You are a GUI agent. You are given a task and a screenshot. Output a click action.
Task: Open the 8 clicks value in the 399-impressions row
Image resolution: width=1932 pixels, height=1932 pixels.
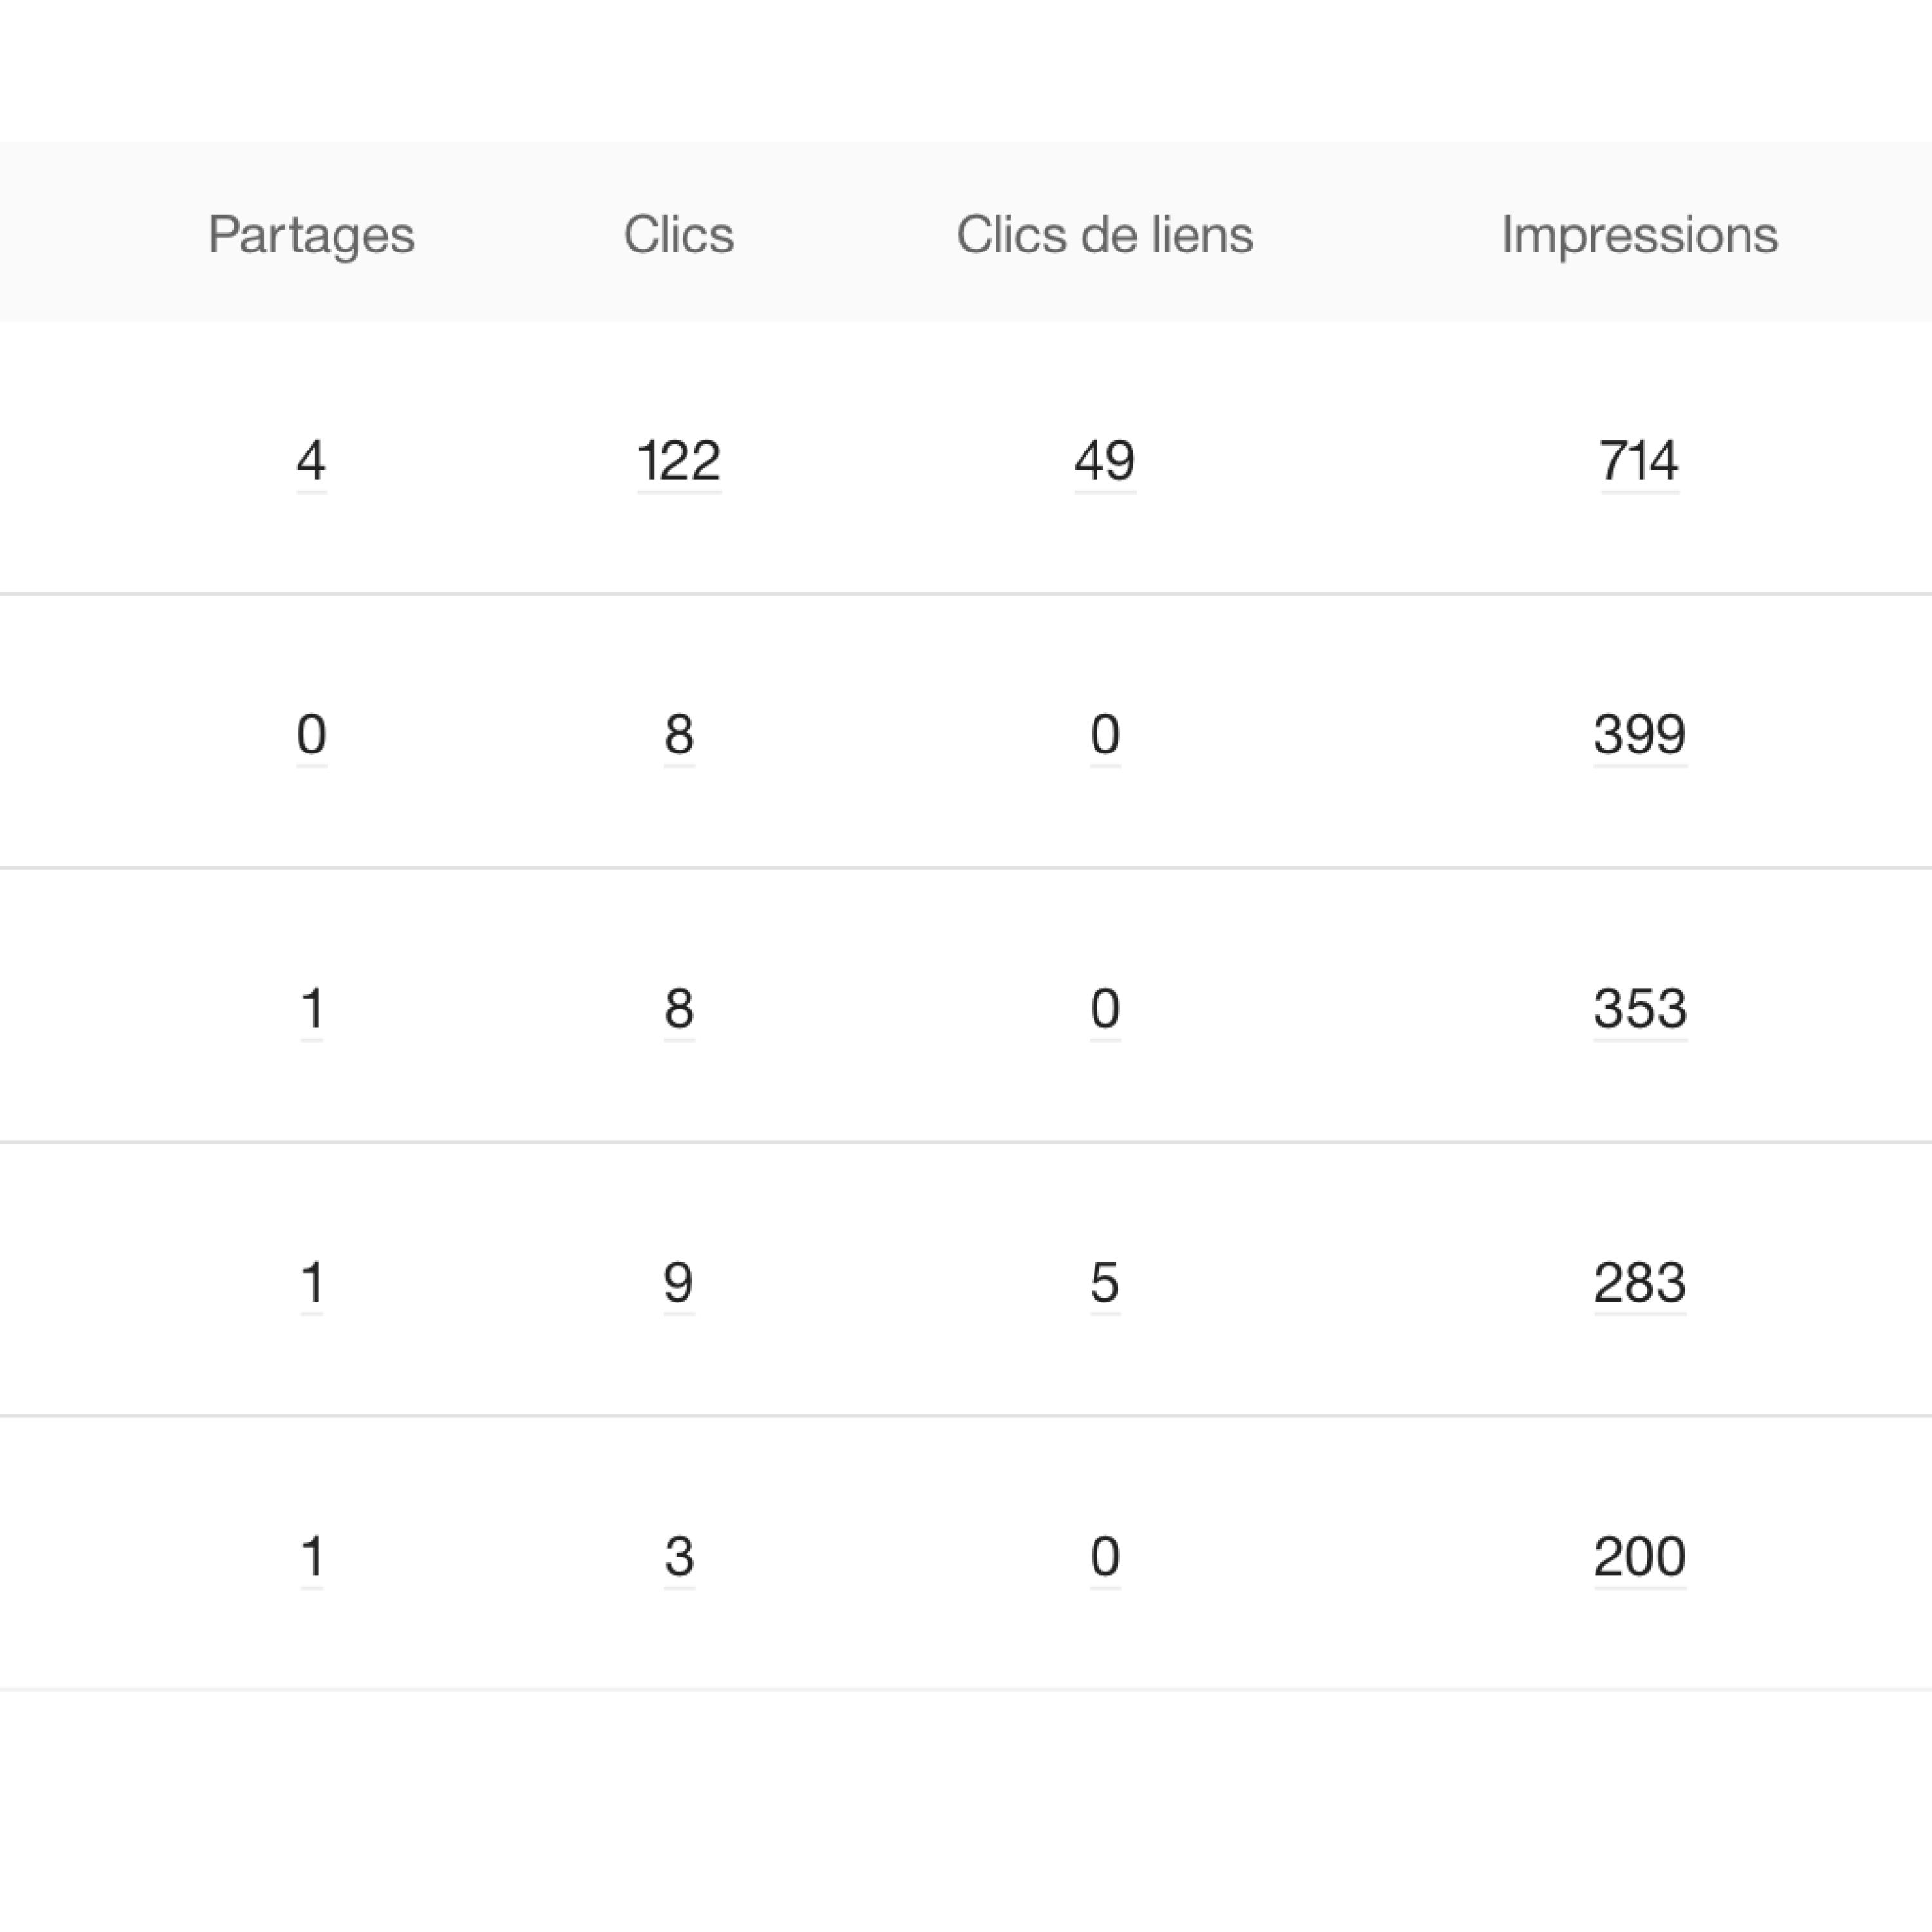pos(678,735)
